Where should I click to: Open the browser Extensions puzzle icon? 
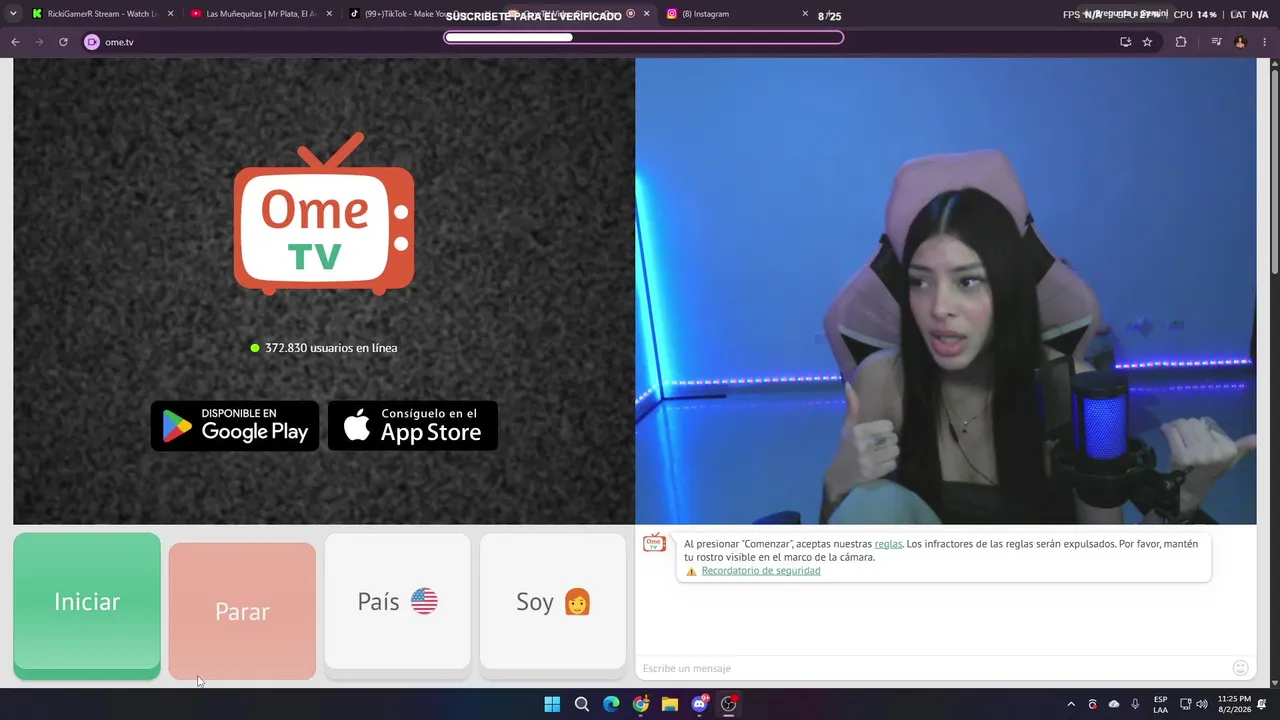click(x=1181, y=42)
